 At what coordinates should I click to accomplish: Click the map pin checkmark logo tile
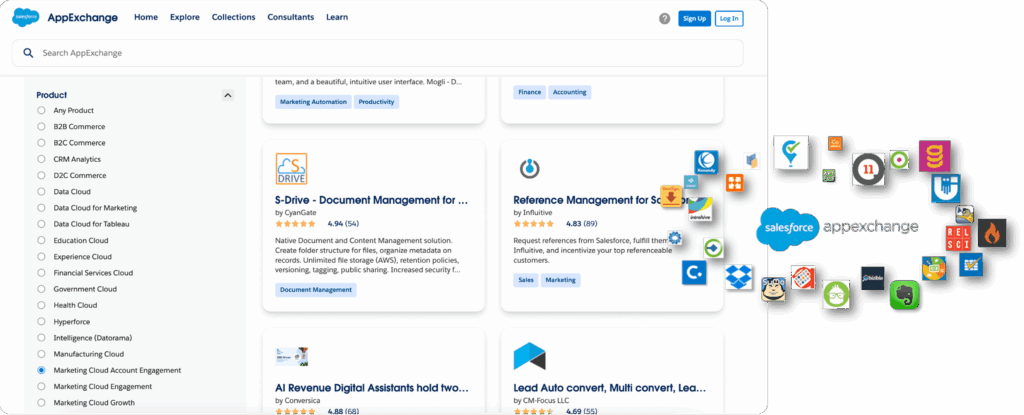click(x=791, y=152)
